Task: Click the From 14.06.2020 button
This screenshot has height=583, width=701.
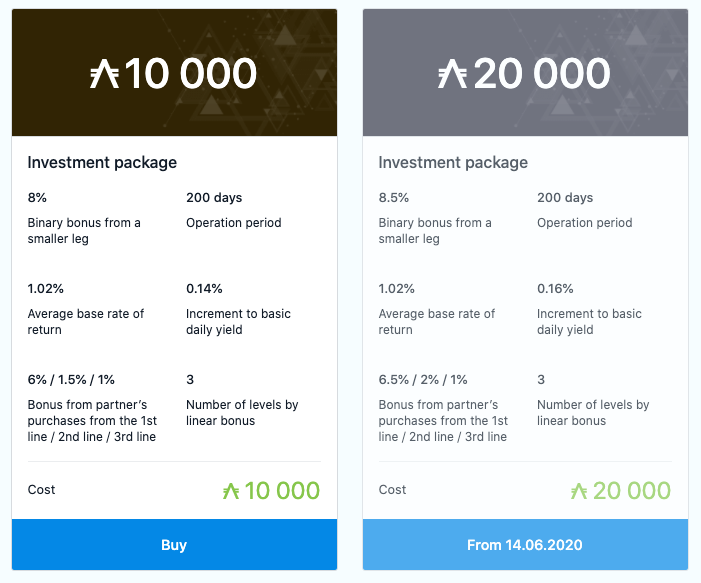Action: [525, 545]
